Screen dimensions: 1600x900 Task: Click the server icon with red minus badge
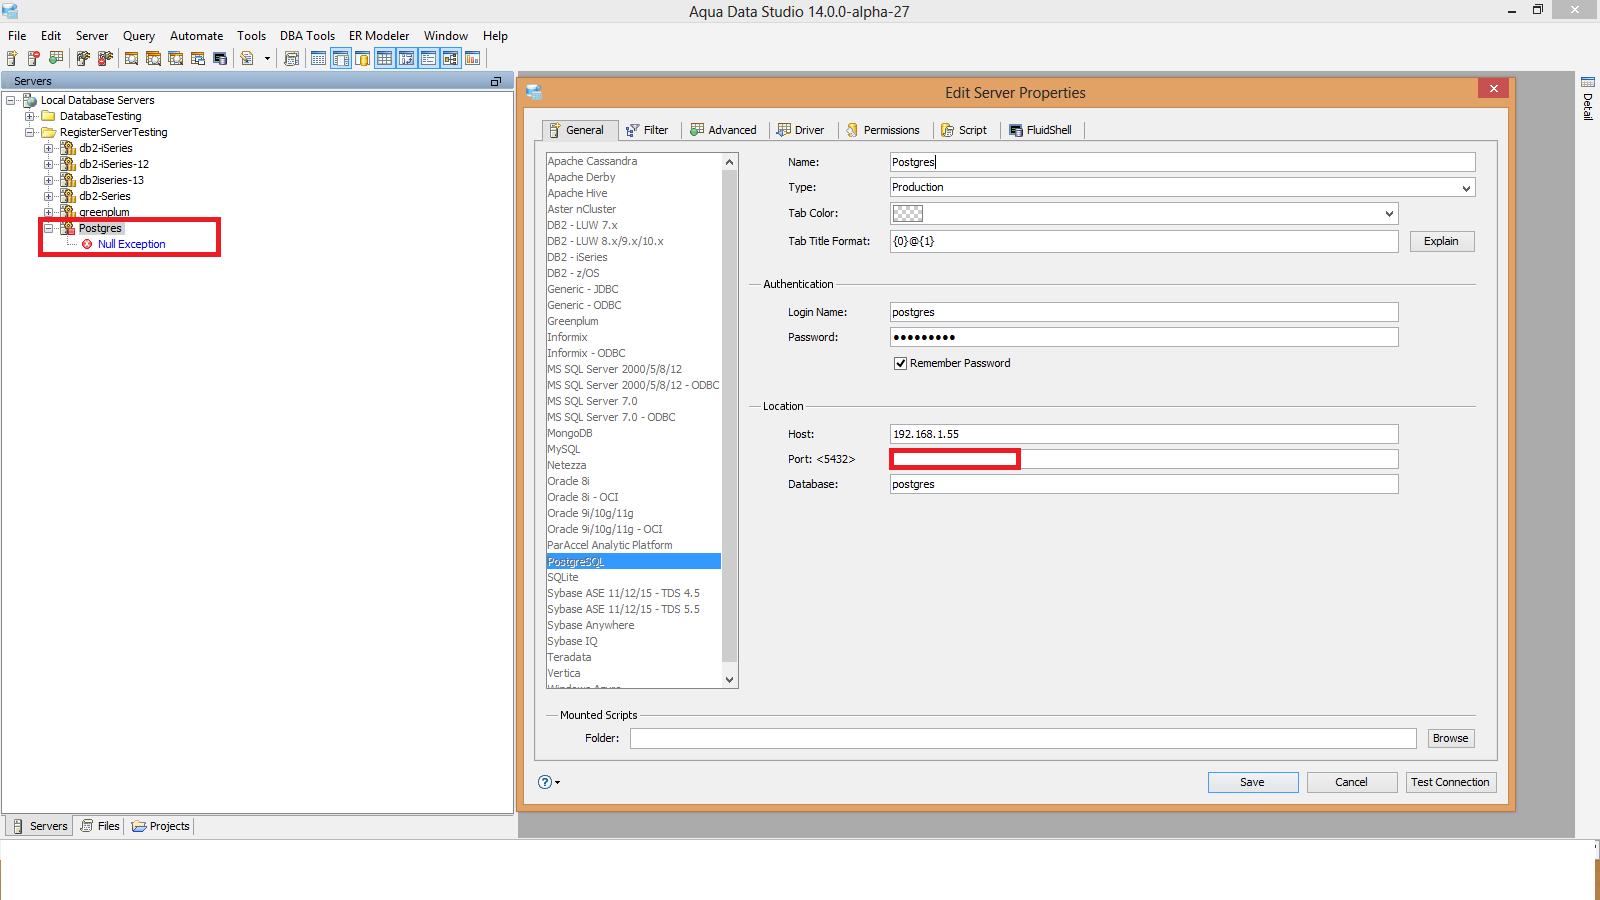34,59
